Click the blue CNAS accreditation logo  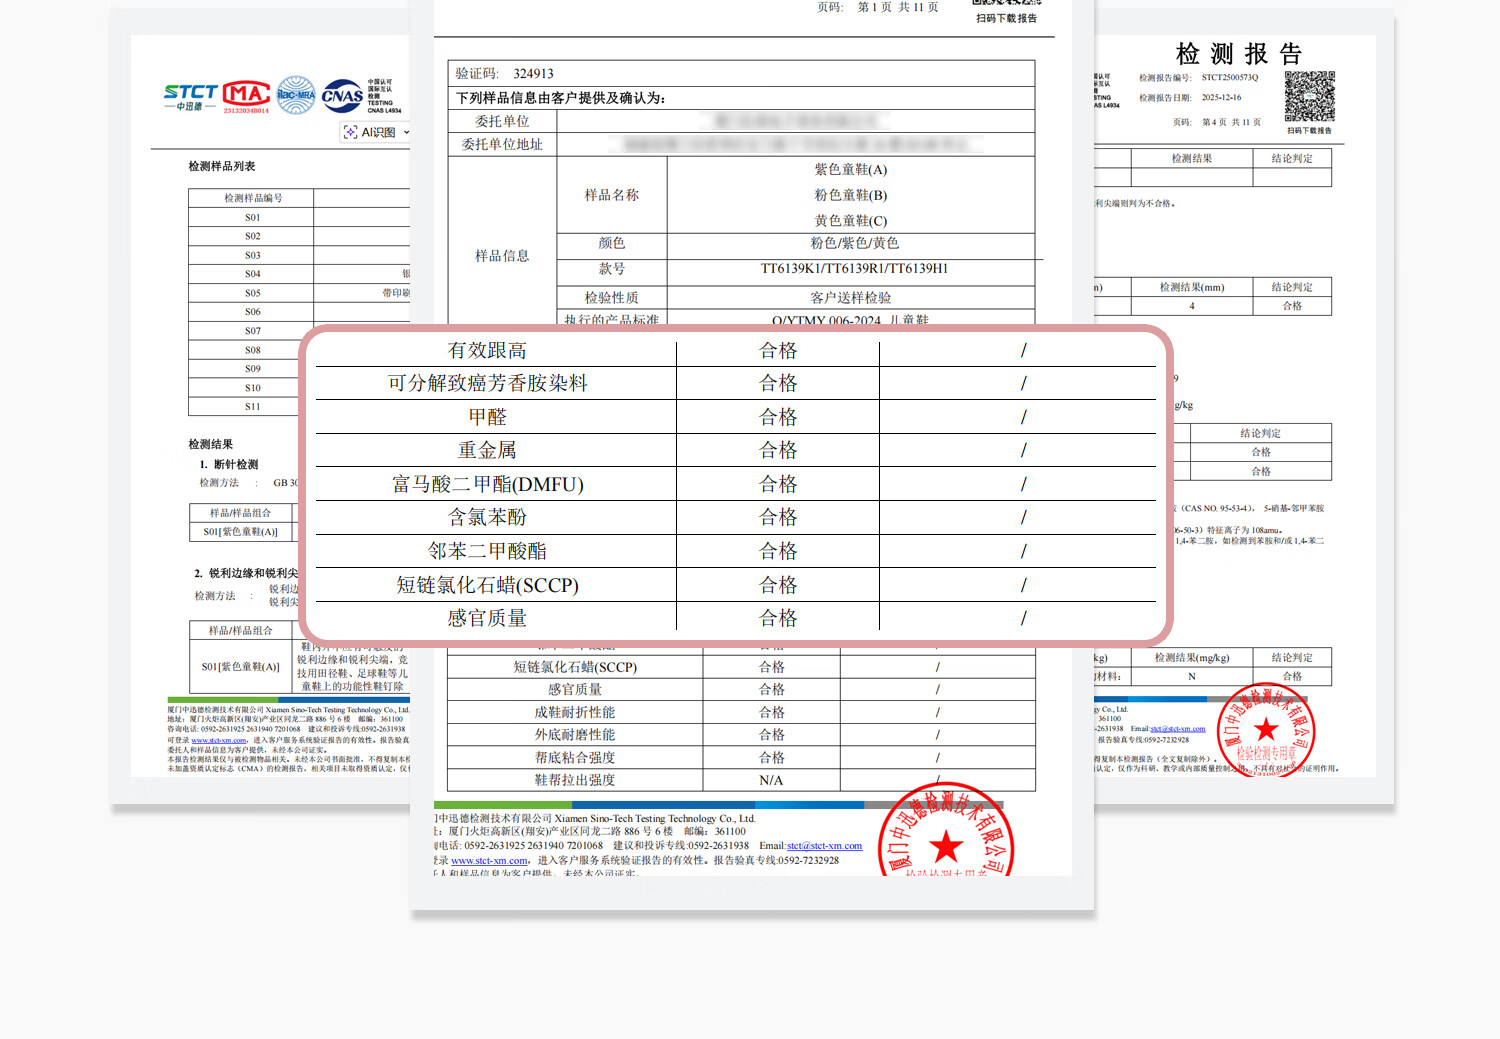pos(343,96)
